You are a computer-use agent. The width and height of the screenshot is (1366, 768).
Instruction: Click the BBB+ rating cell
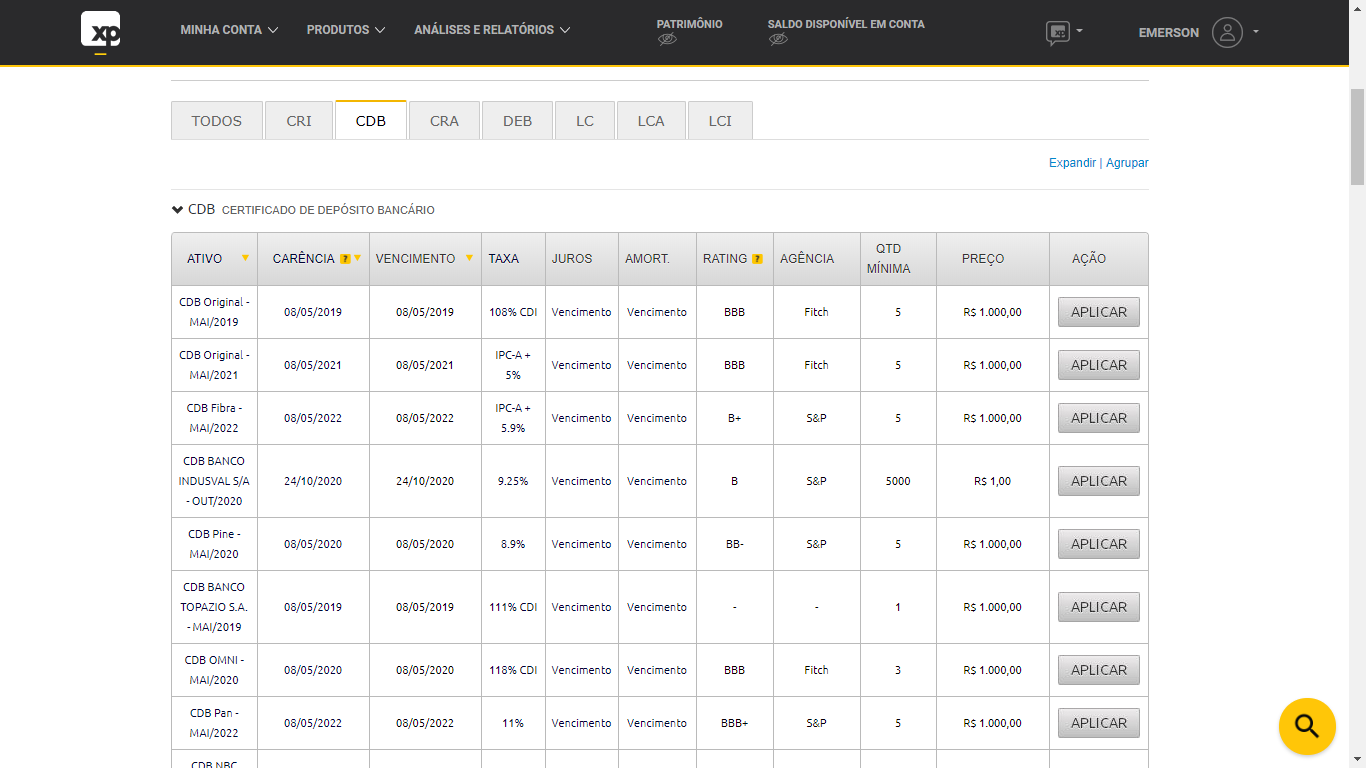pyautogui.click(x=735, y=723)
